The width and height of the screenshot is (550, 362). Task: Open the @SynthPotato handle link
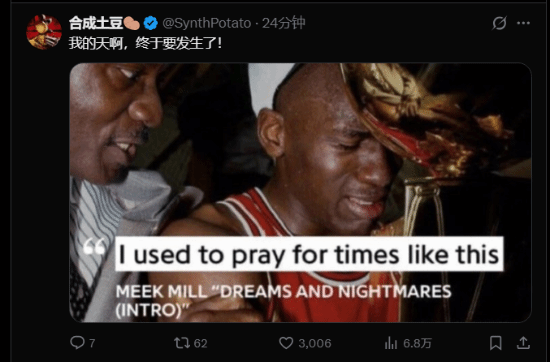coord(207,23)
